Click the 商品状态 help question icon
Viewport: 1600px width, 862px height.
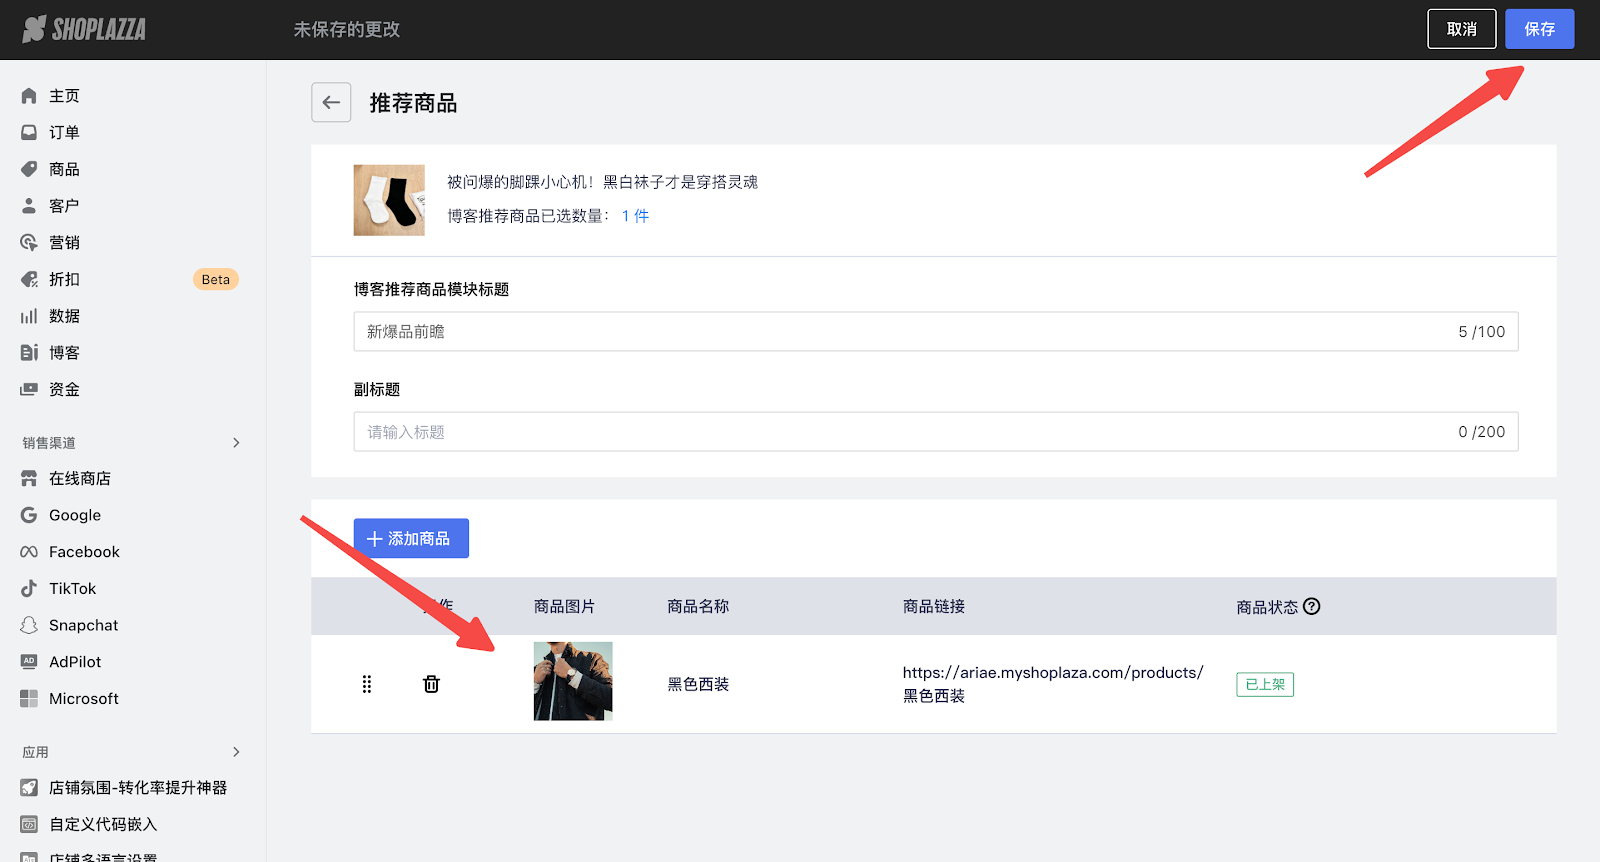coord(1312,606)
